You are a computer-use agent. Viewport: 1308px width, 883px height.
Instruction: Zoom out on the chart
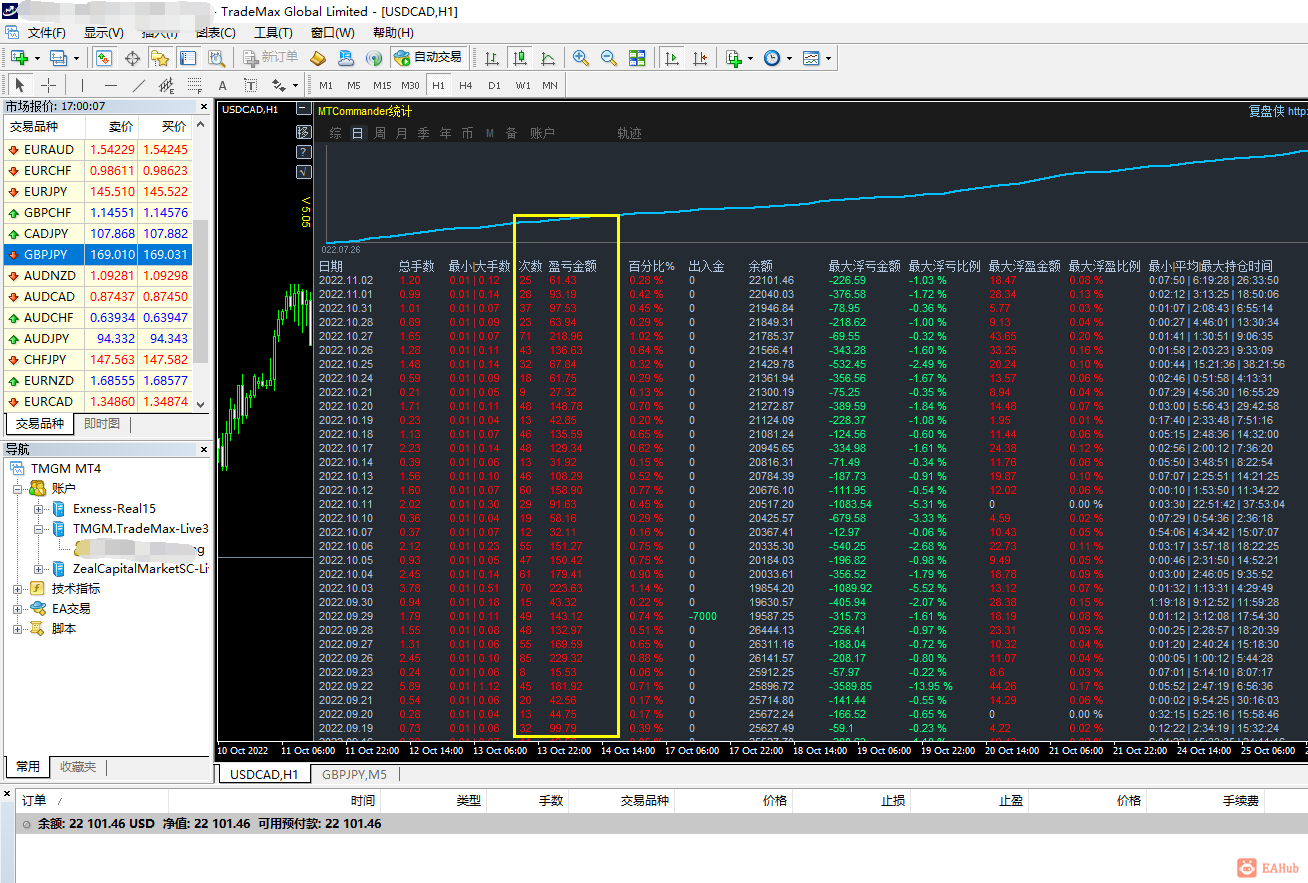pyautogui.click(x=609, y=58)
